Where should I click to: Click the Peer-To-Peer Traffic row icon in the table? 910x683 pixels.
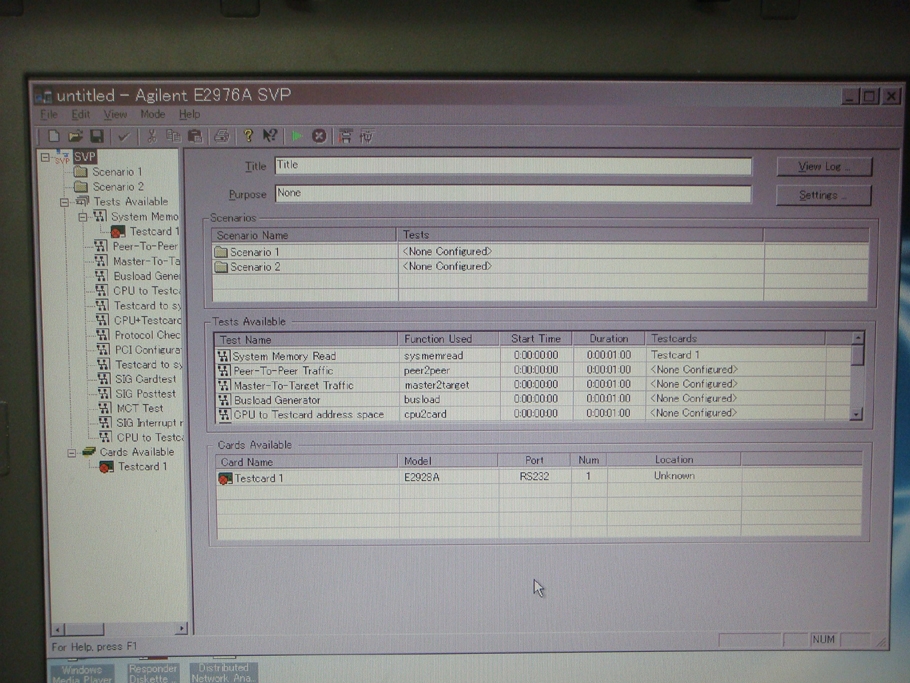[223, 370]
